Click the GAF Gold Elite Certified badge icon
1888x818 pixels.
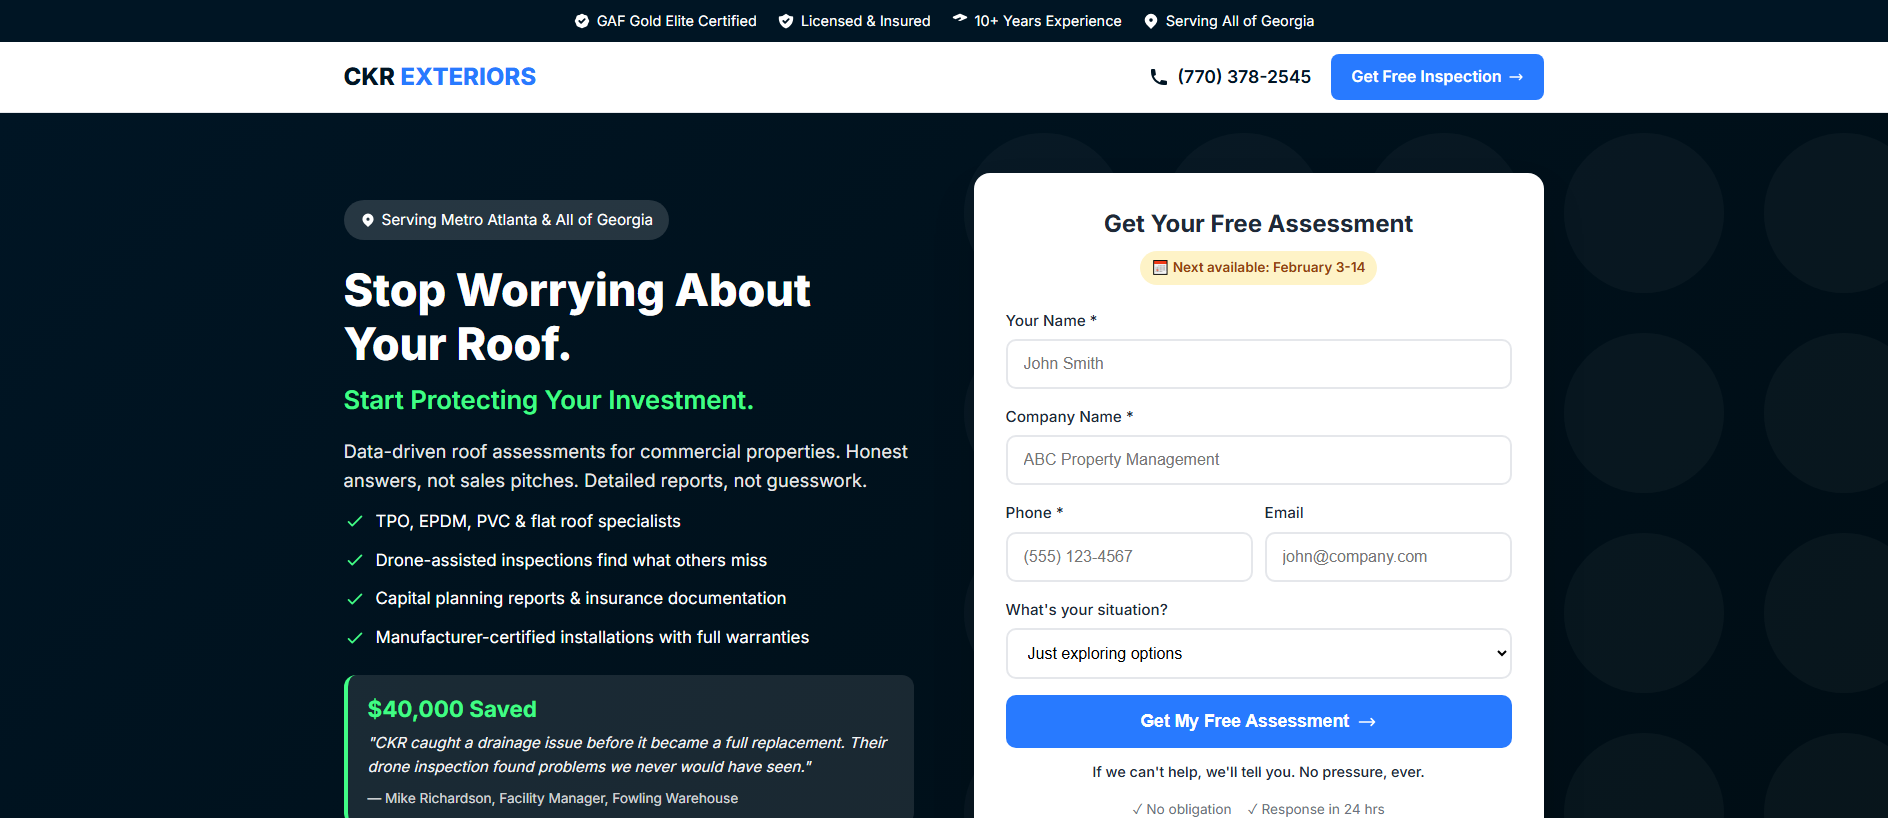coord(582,21)
